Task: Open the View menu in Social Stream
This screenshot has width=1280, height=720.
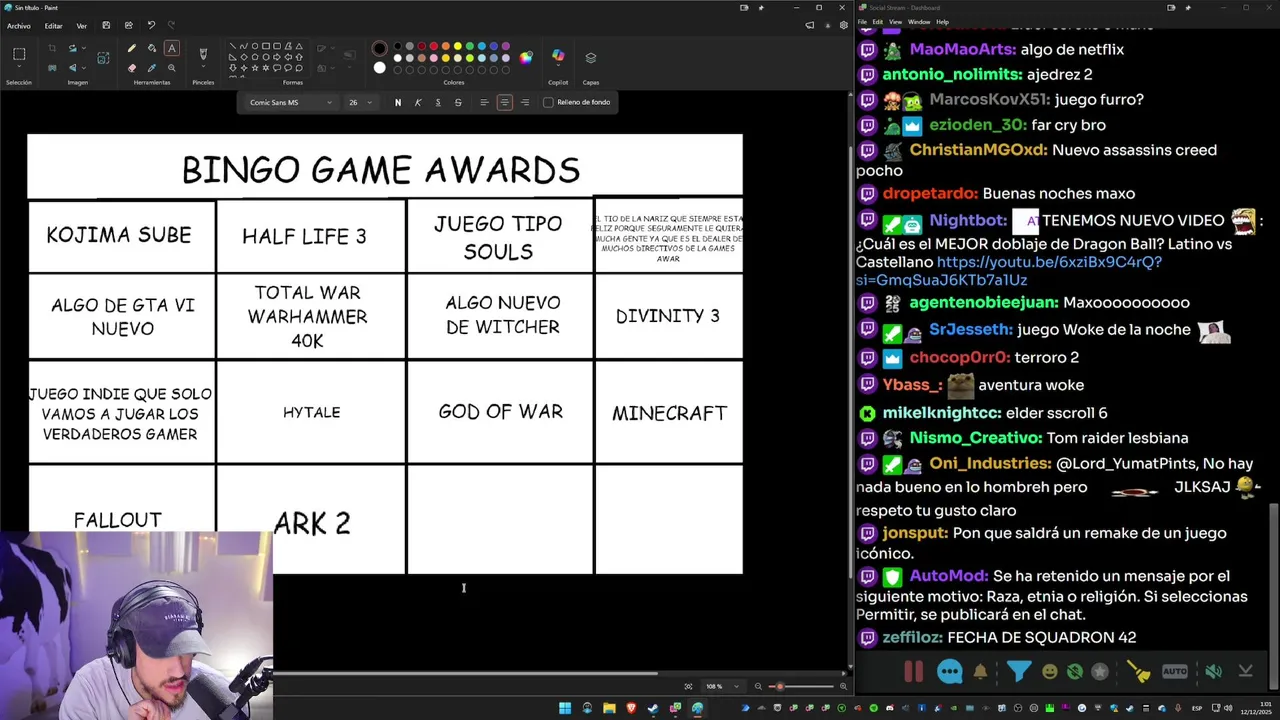Action: point(895,22)
